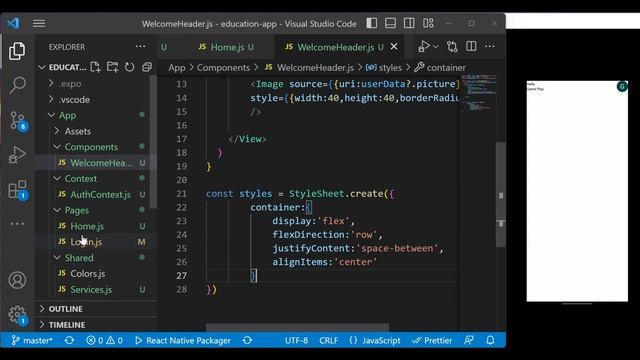Screen dimensions: 640x360
Task: Open Services.js in the file tree
Action: click(x=96, y=289)
